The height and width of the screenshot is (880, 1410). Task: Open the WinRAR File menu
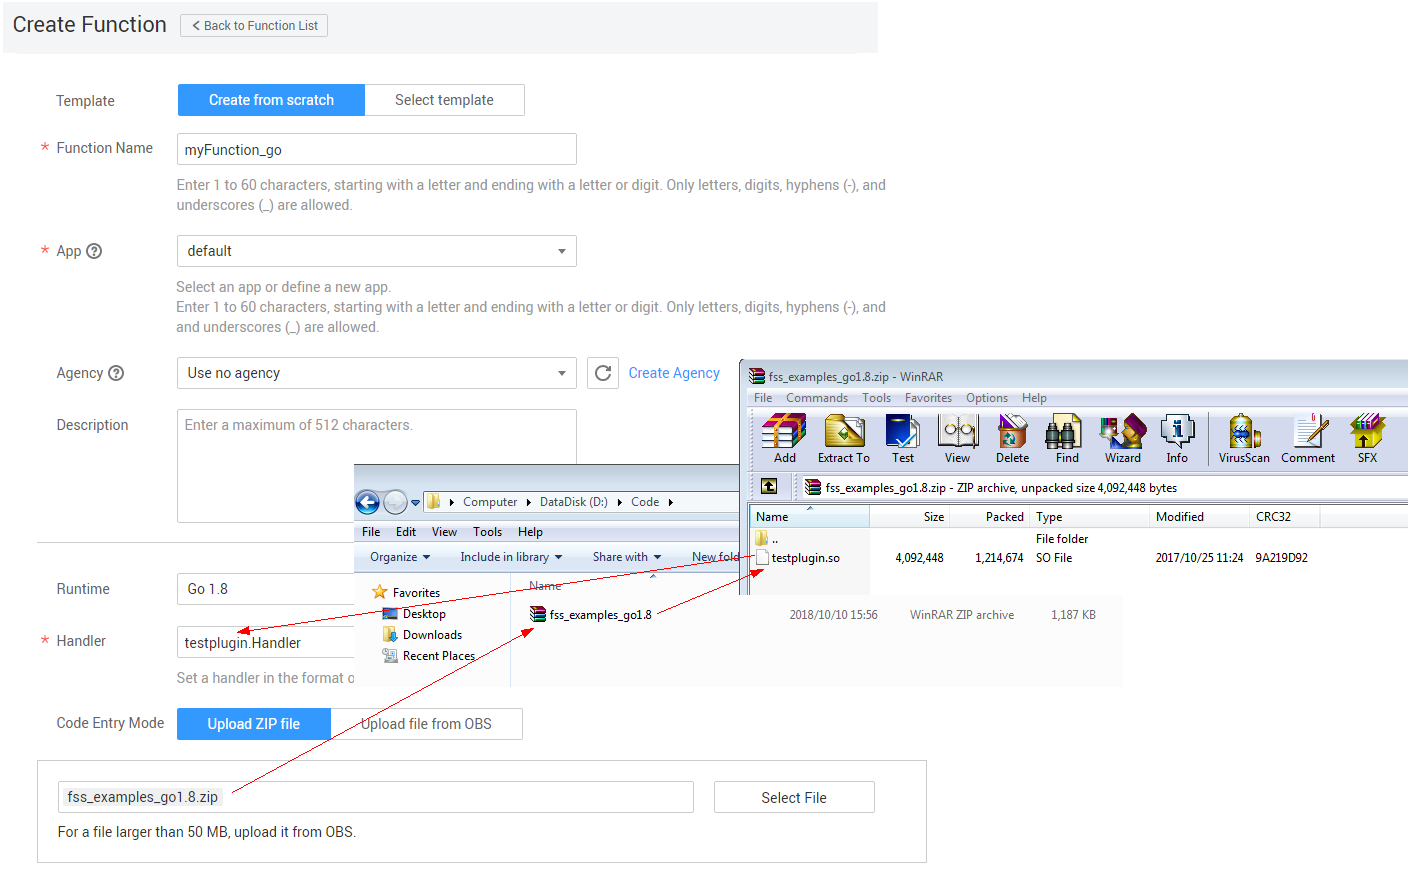pos(763,398)
